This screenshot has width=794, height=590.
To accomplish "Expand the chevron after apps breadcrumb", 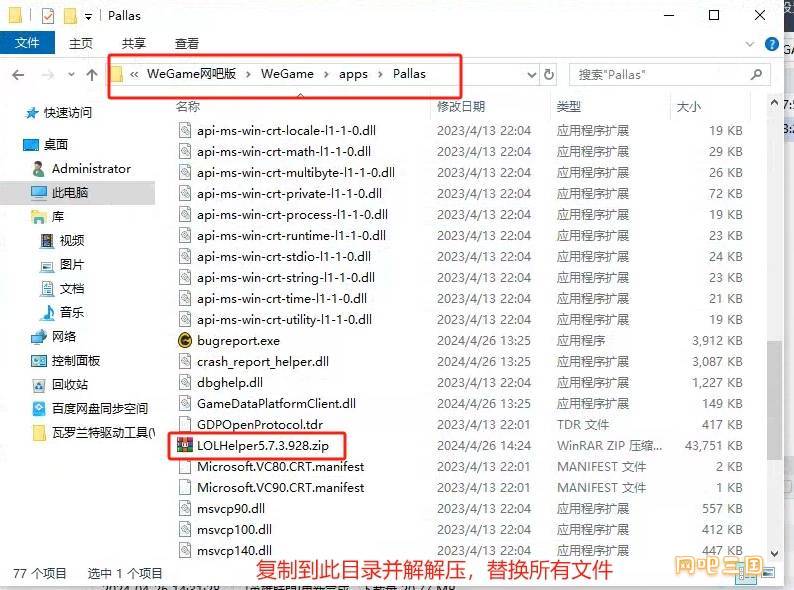I will coord(380,74).
